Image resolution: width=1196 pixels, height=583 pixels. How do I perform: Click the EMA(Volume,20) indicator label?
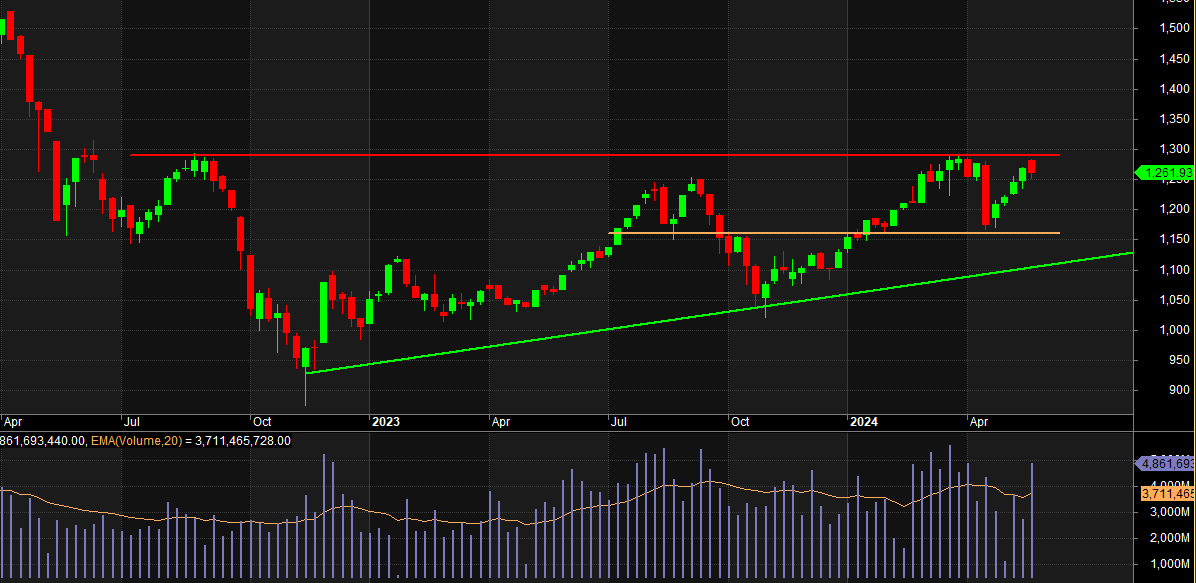[137, 441]
